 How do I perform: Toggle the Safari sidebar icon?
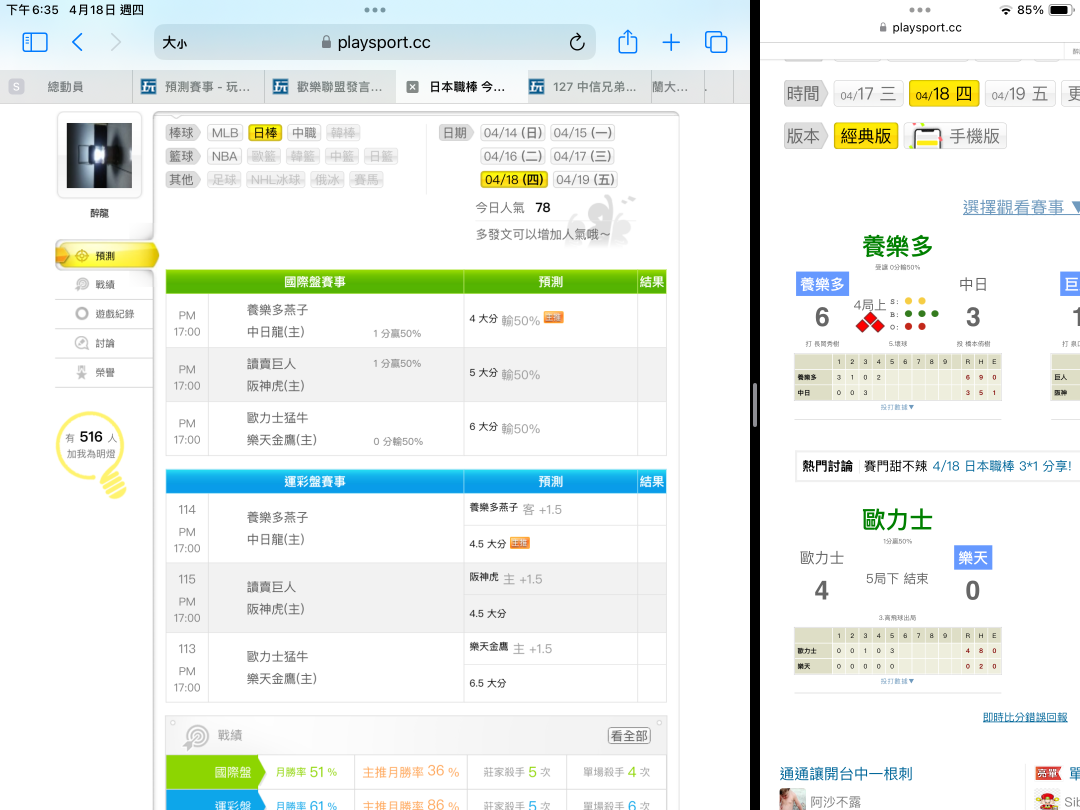click(34, 43)
